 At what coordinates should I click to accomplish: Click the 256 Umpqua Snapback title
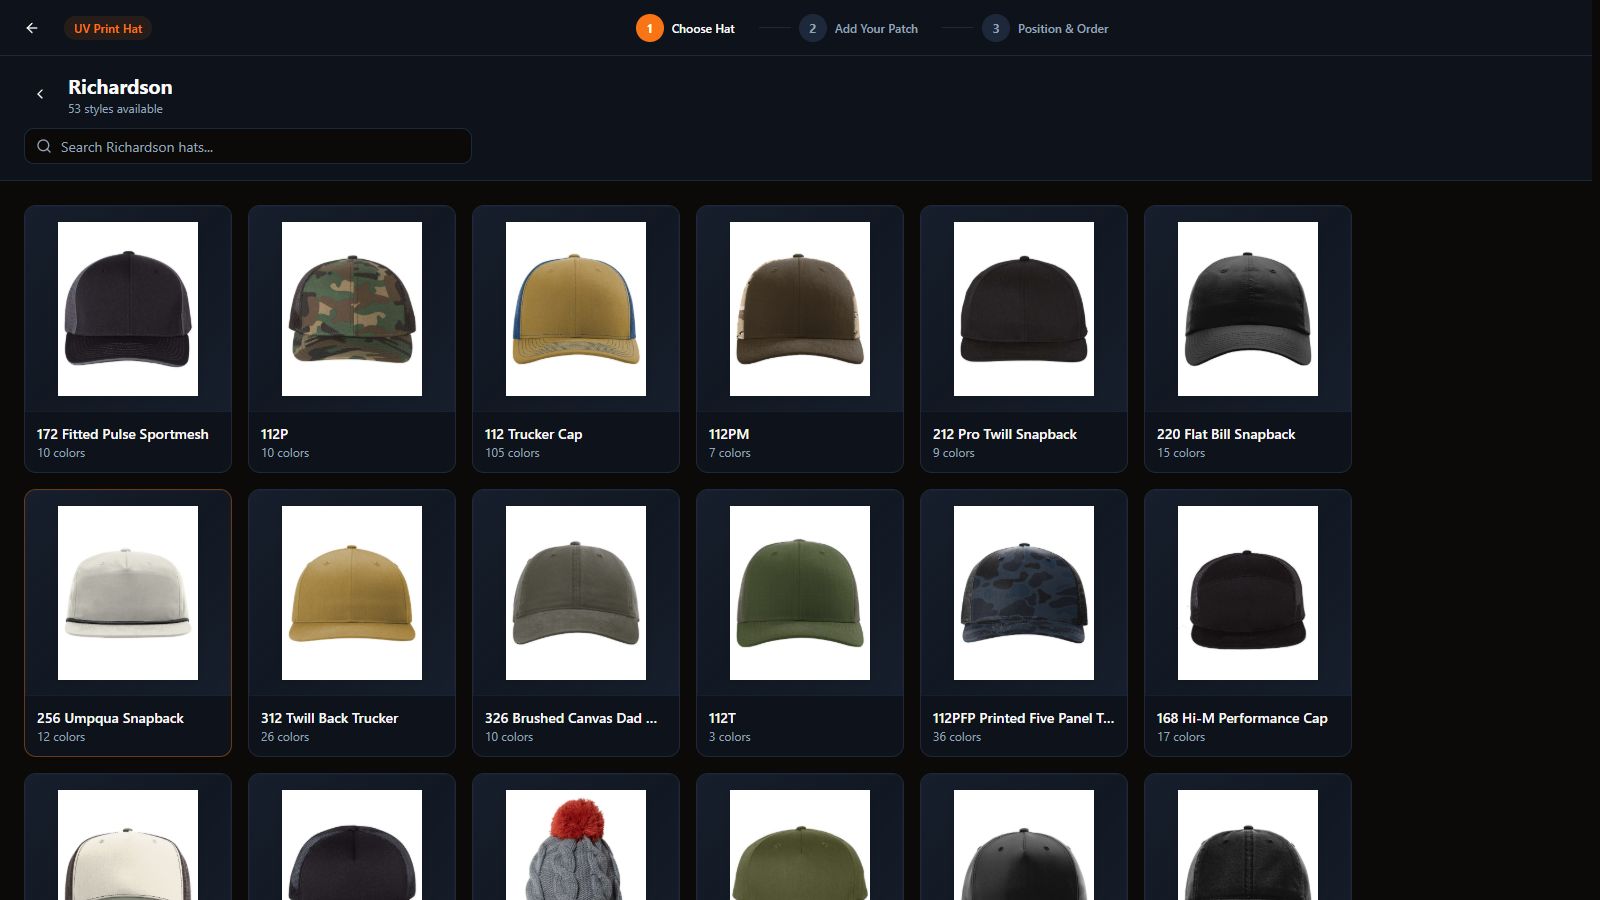coord(110,718)
